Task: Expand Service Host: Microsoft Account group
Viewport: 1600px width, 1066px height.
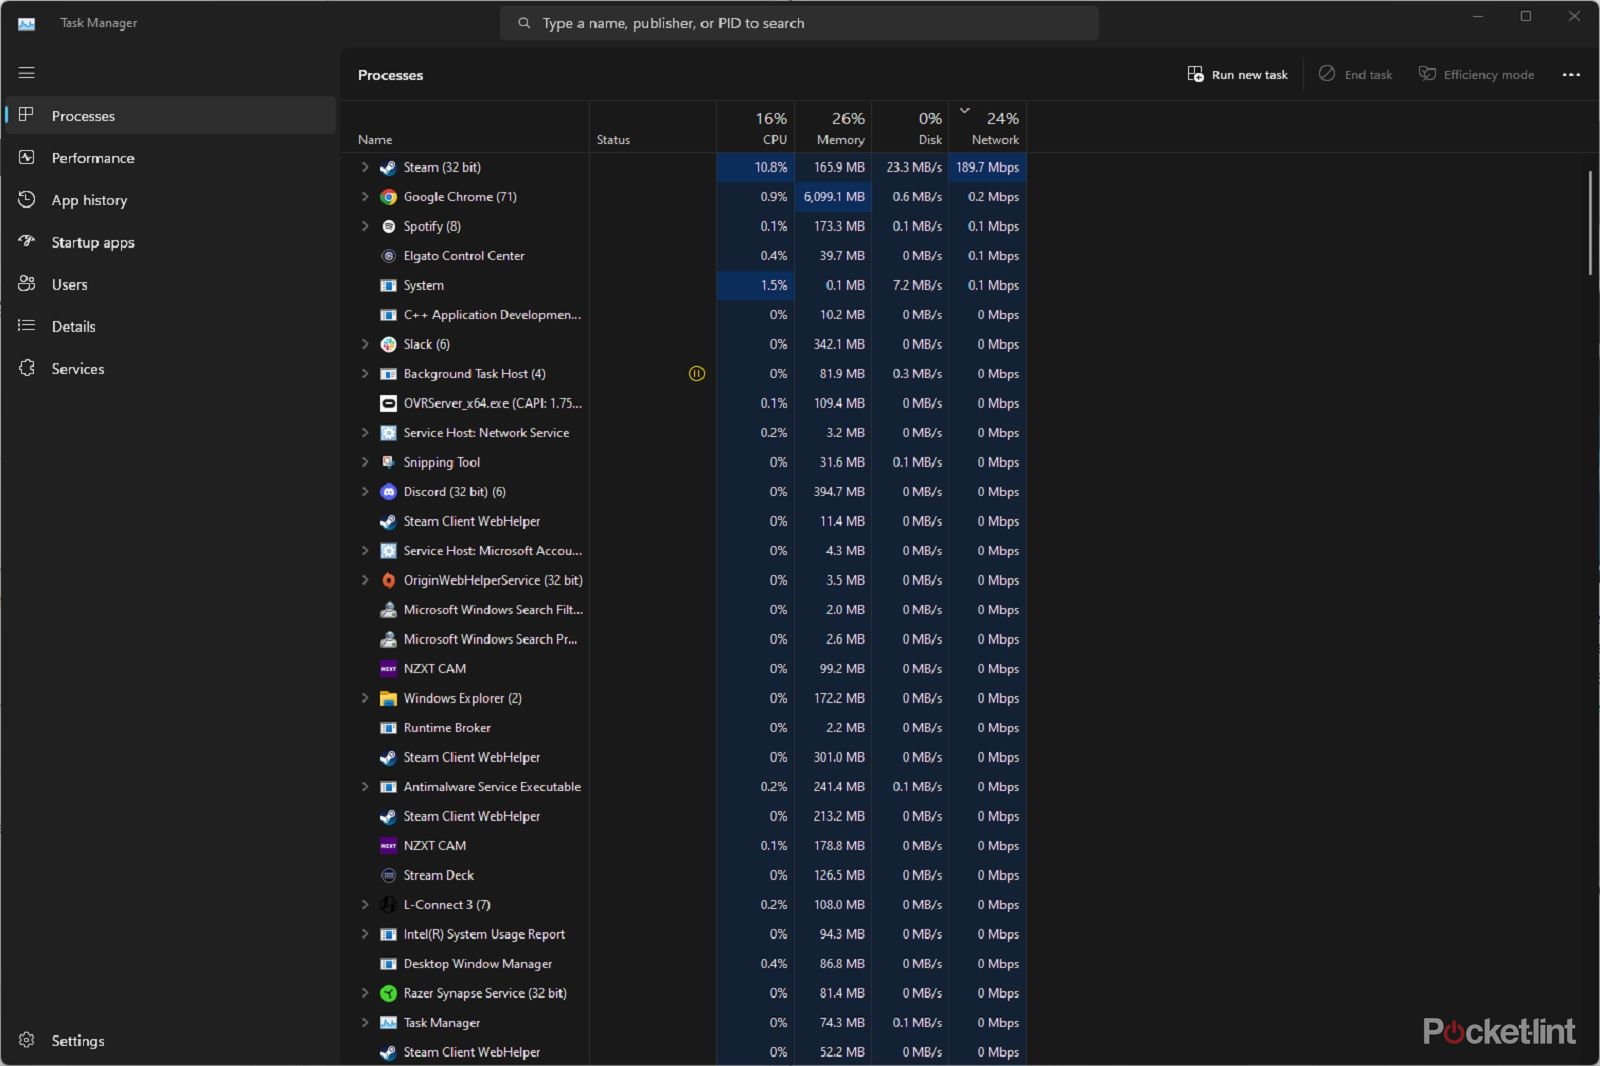Action: coord(365,551)
